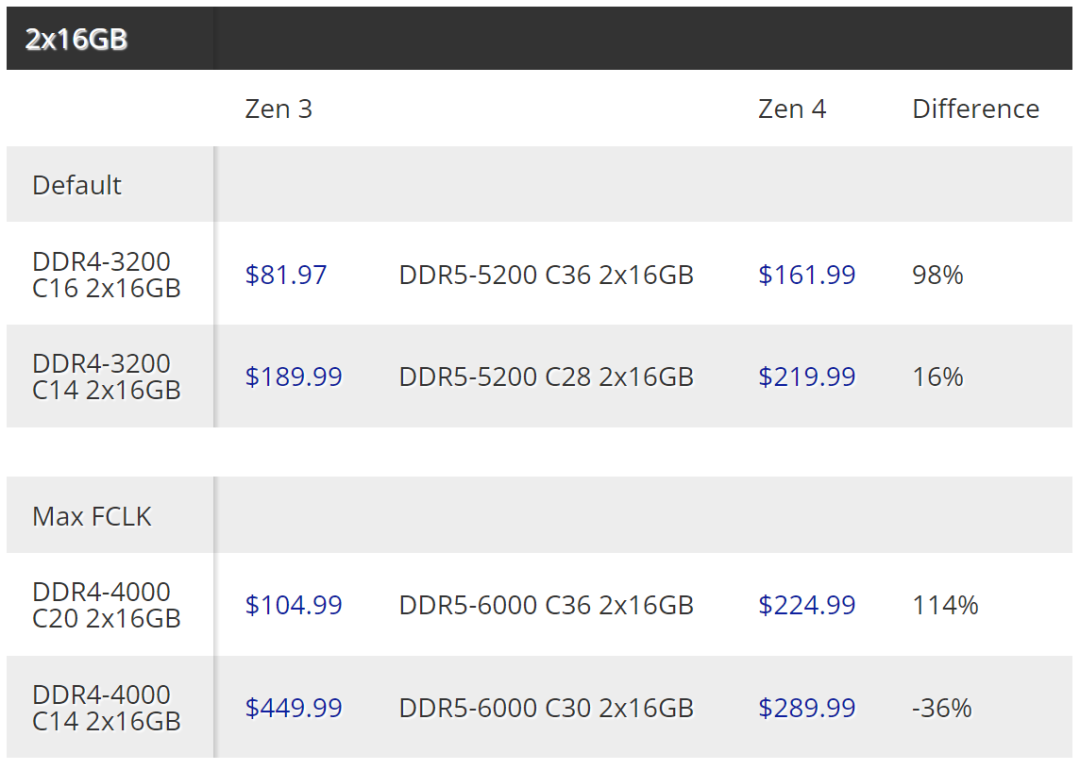Click the -36% difference value
This screenshot has height=770, width=1080.
942,708
